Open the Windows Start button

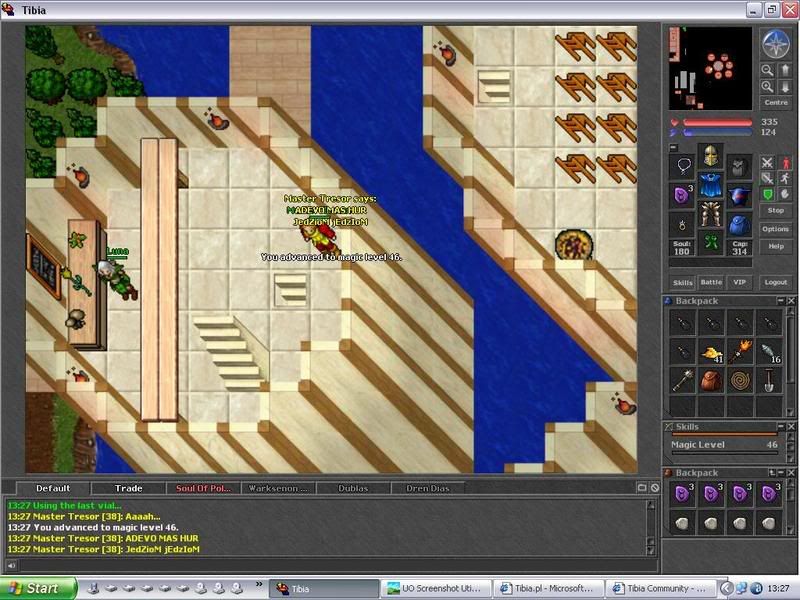coord(39,588)
